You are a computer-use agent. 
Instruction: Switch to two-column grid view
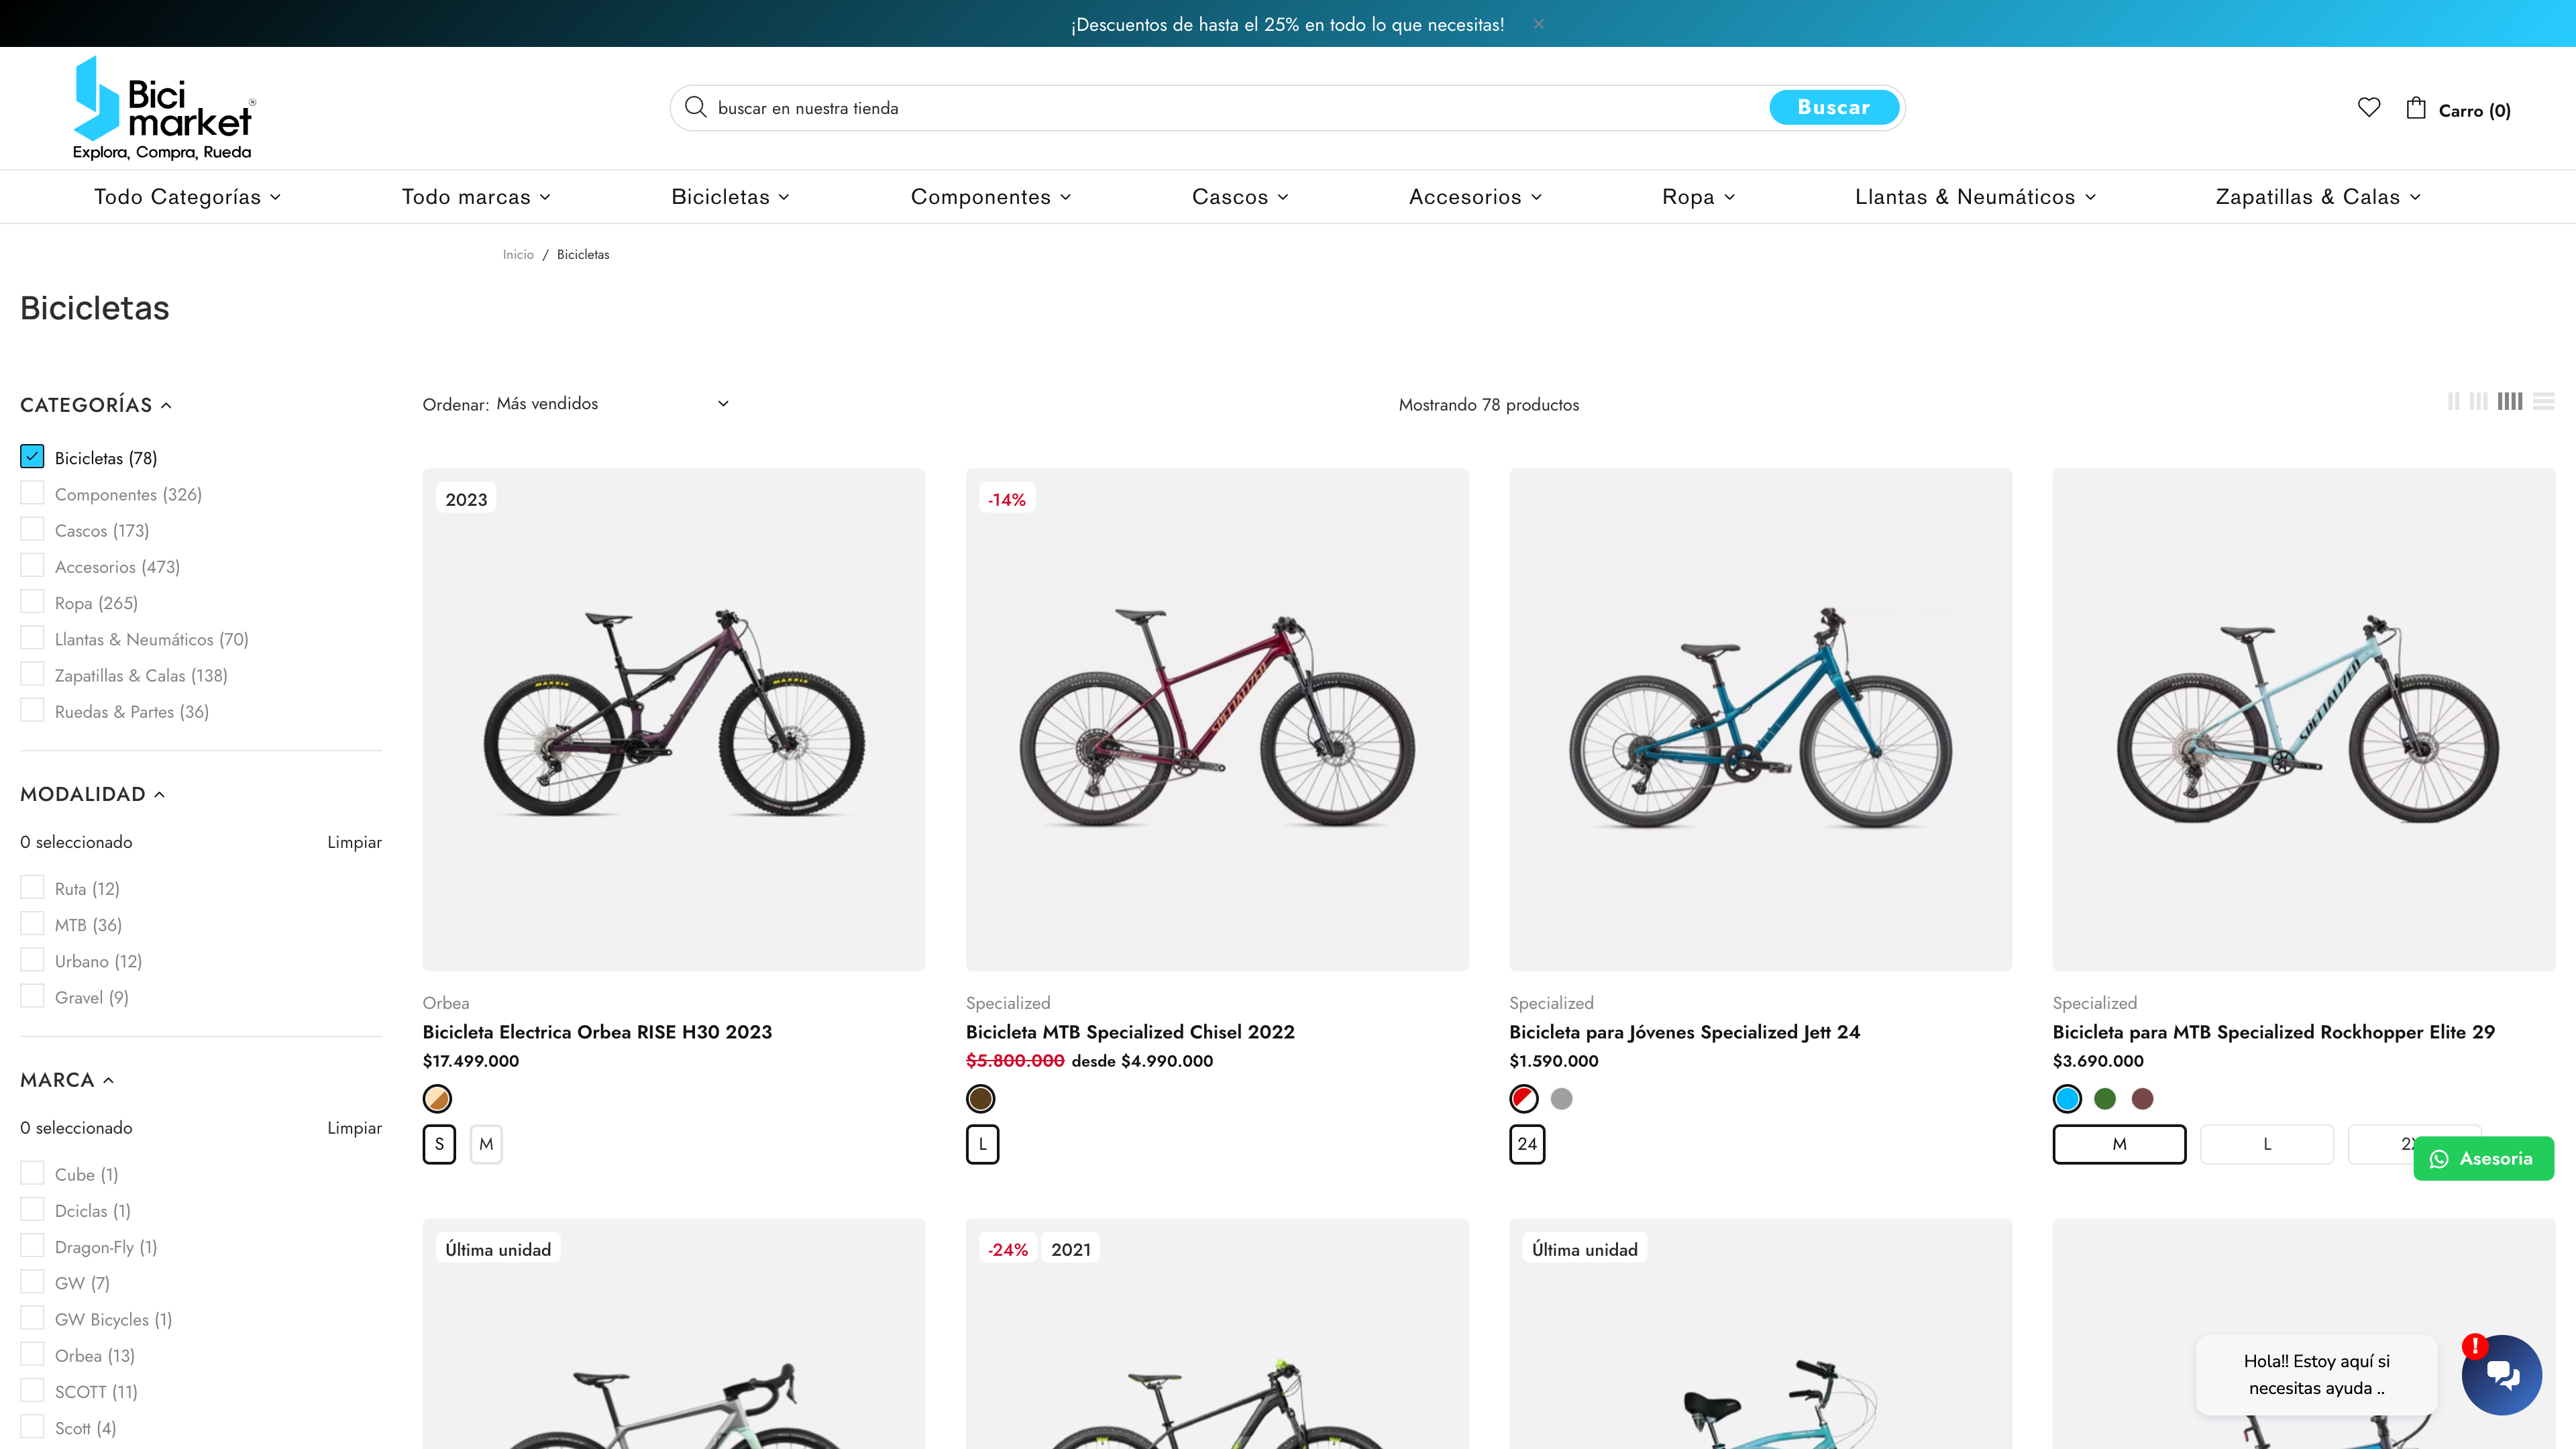pos(2454,402)
